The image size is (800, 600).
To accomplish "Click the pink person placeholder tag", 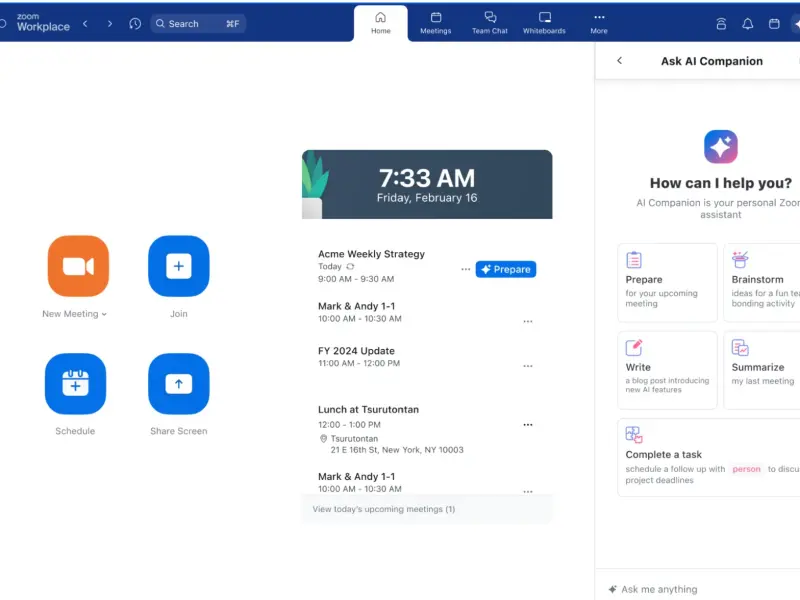I will (746, 469).
